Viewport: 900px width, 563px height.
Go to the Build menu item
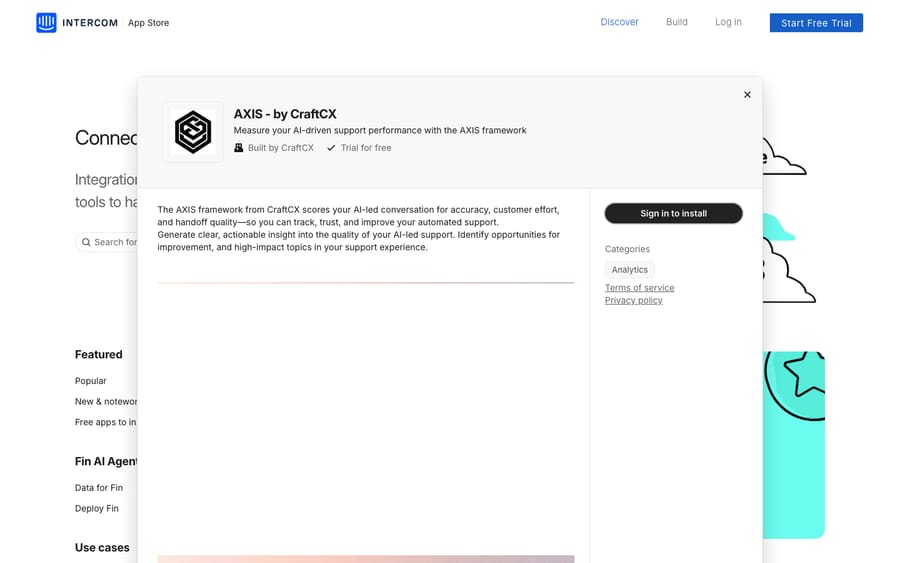point(677,22)
